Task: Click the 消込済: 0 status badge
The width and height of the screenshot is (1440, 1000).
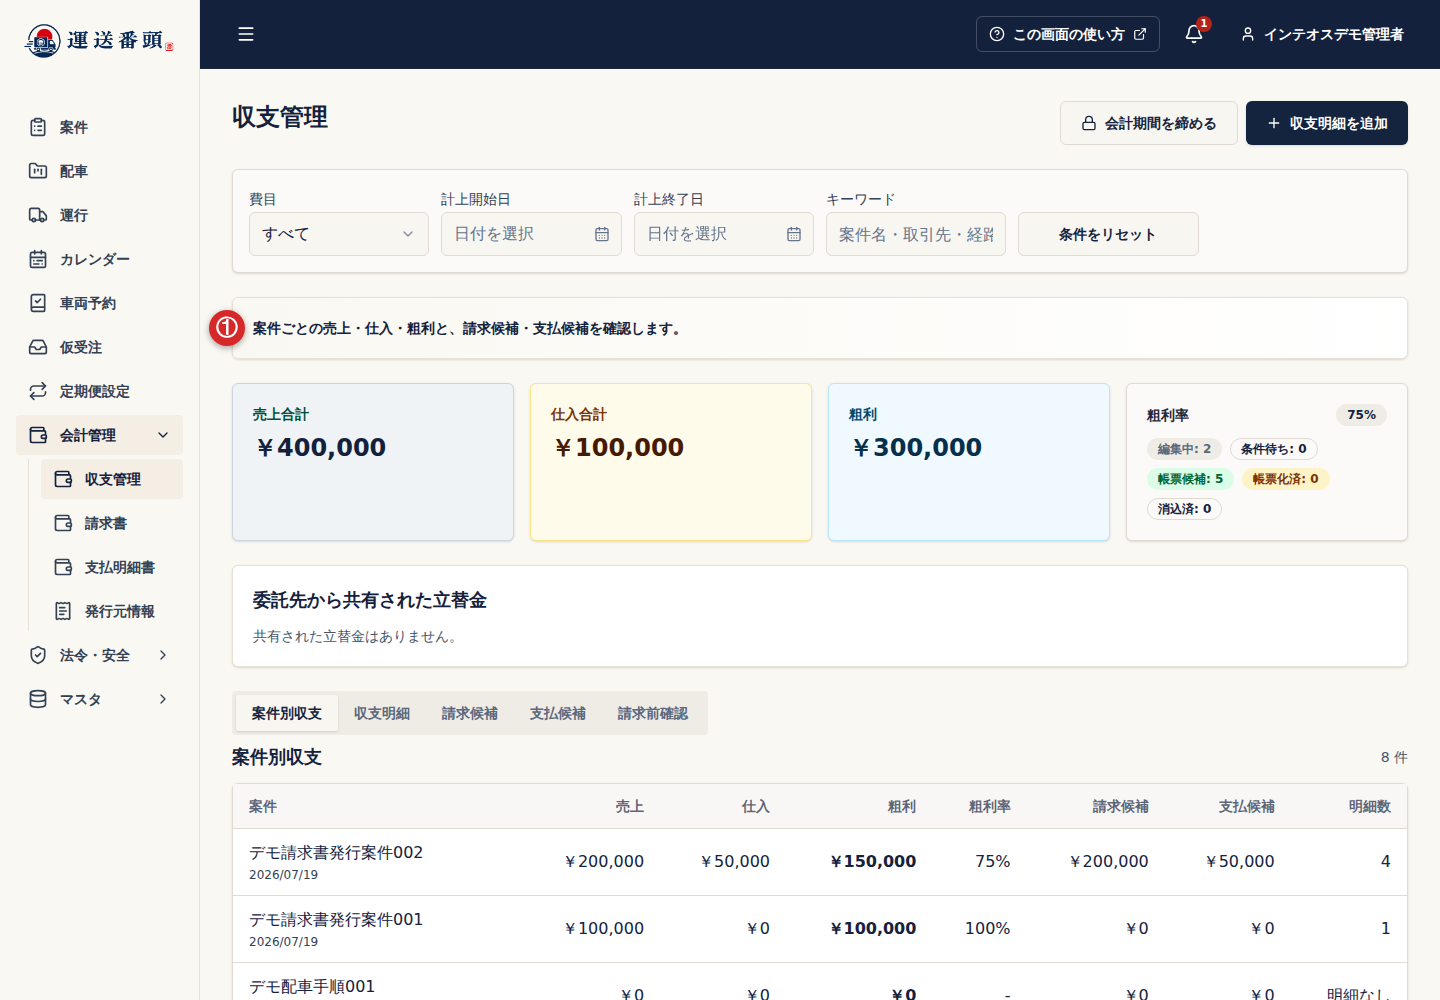Action: pyautogui.click(x=1184, y=509)
